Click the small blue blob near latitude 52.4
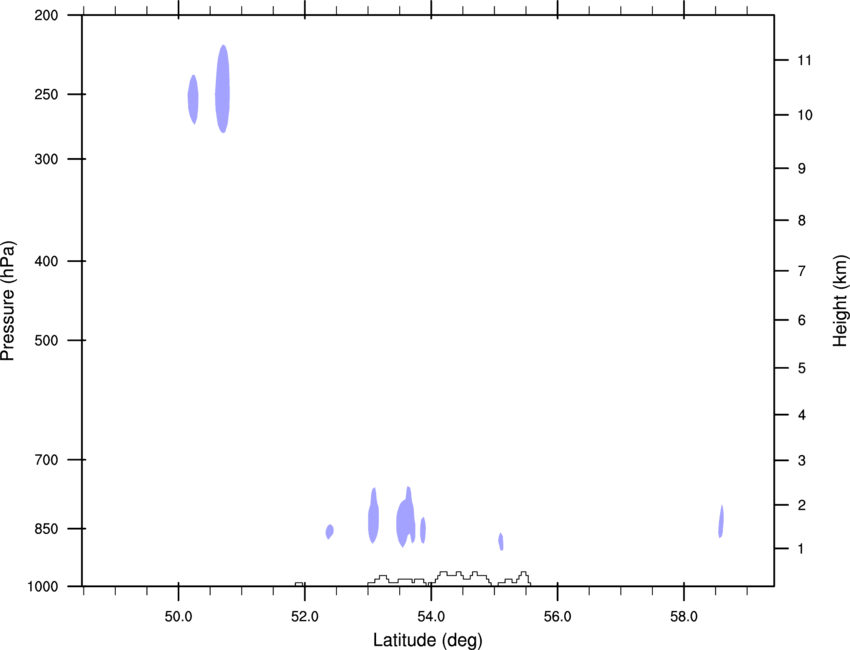The image size is (850, 650). (x=329, y=531)
